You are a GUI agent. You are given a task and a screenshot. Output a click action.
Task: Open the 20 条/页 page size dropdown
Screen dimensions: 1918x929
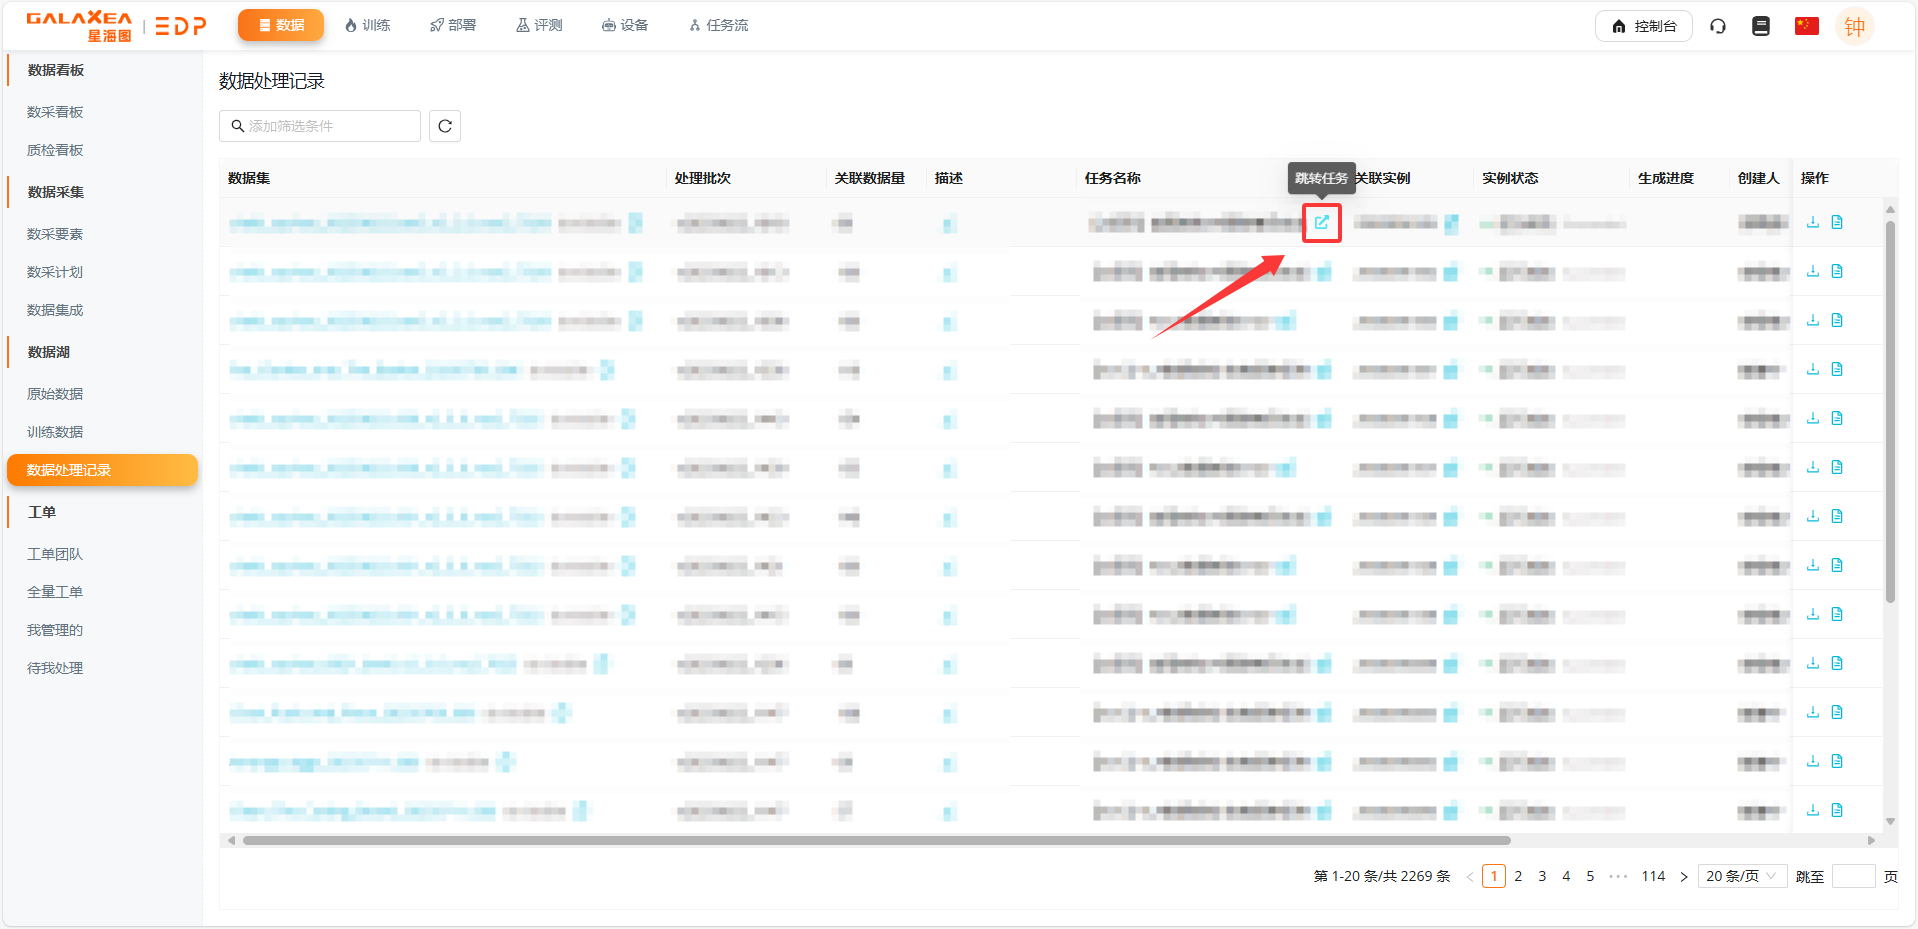click(1741, 876)
